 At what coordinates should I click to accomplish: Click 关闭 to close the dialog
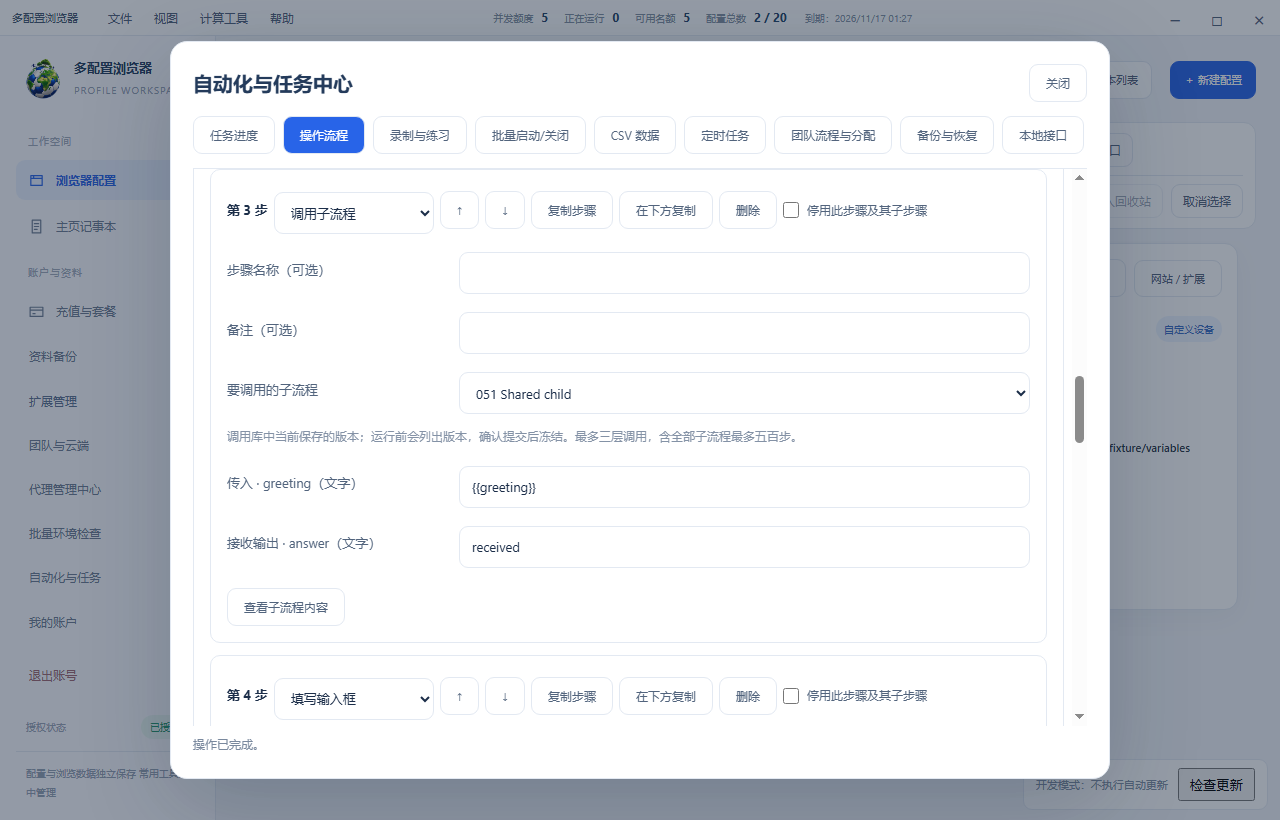[x=1058, y=83]
